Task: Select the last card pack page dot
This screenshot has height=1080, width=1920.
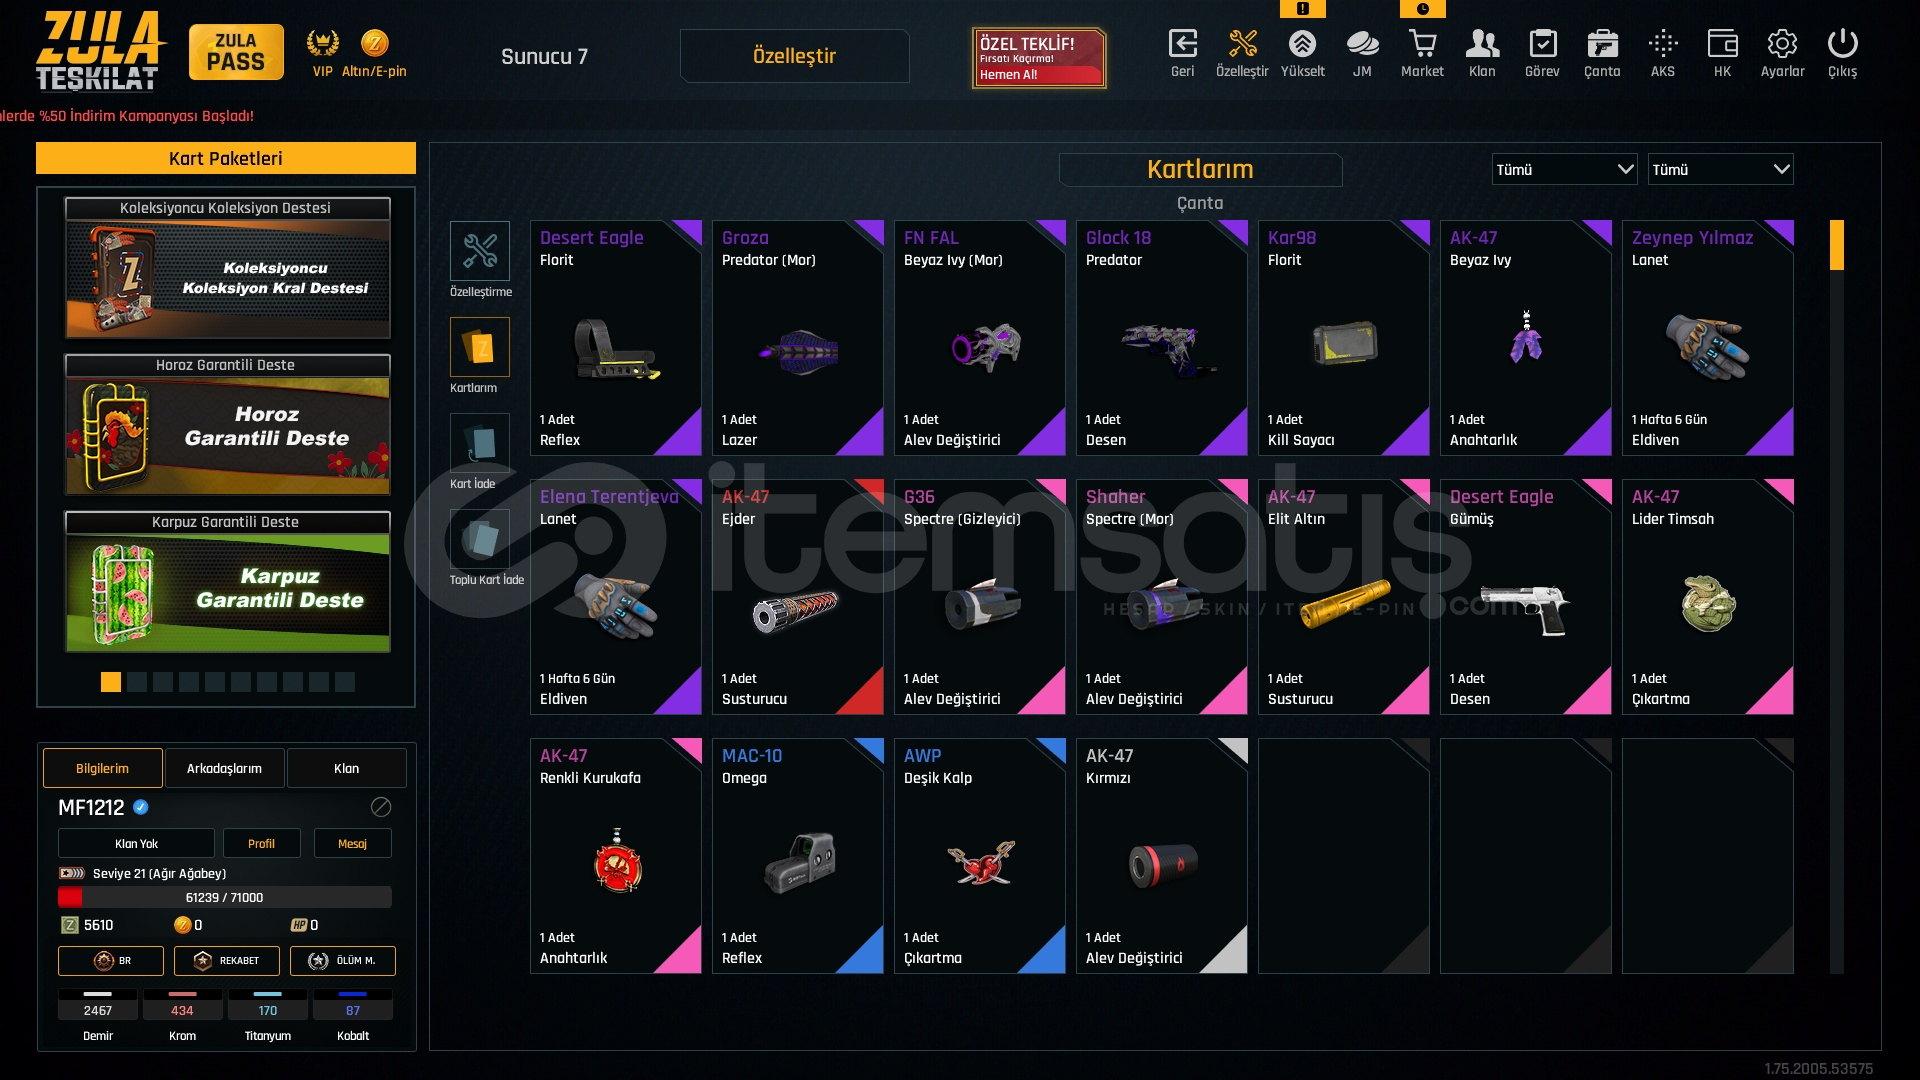Action: click(x=345, y=682)
